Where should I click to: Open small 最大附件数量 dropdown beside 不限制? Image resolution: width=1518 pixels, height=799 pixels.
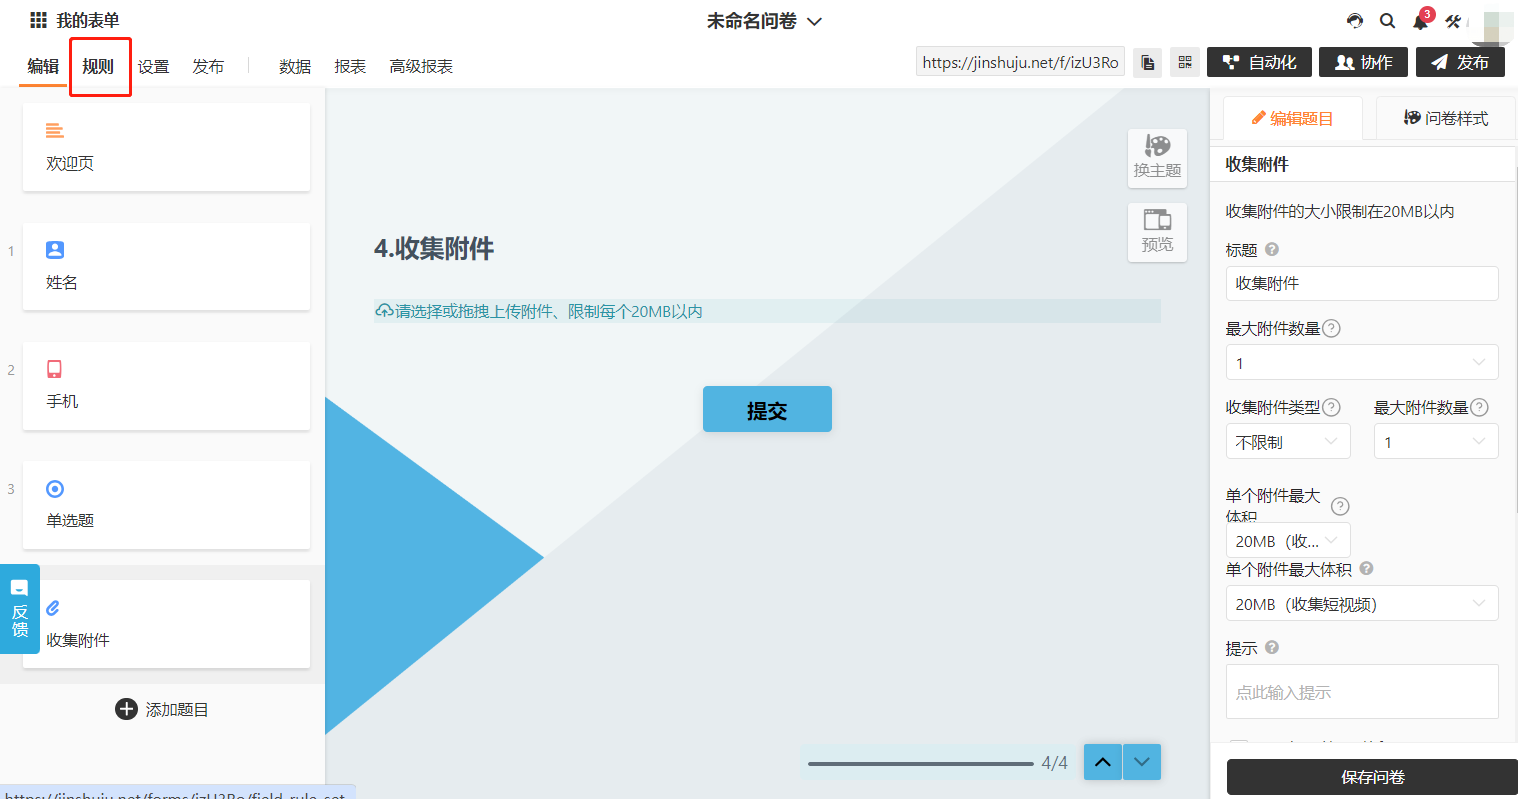[x=1436, y=441]
